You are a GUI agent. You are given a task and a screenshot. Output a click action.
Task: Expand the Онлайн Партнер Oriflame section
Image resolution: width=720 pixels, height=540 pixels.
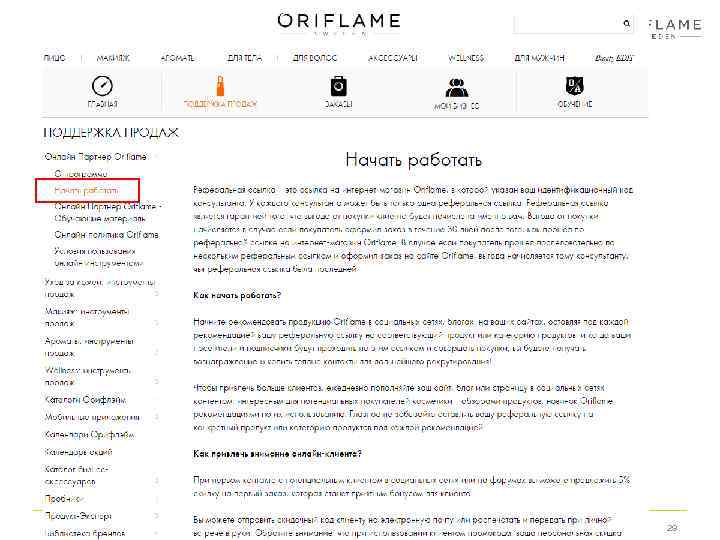96,157
